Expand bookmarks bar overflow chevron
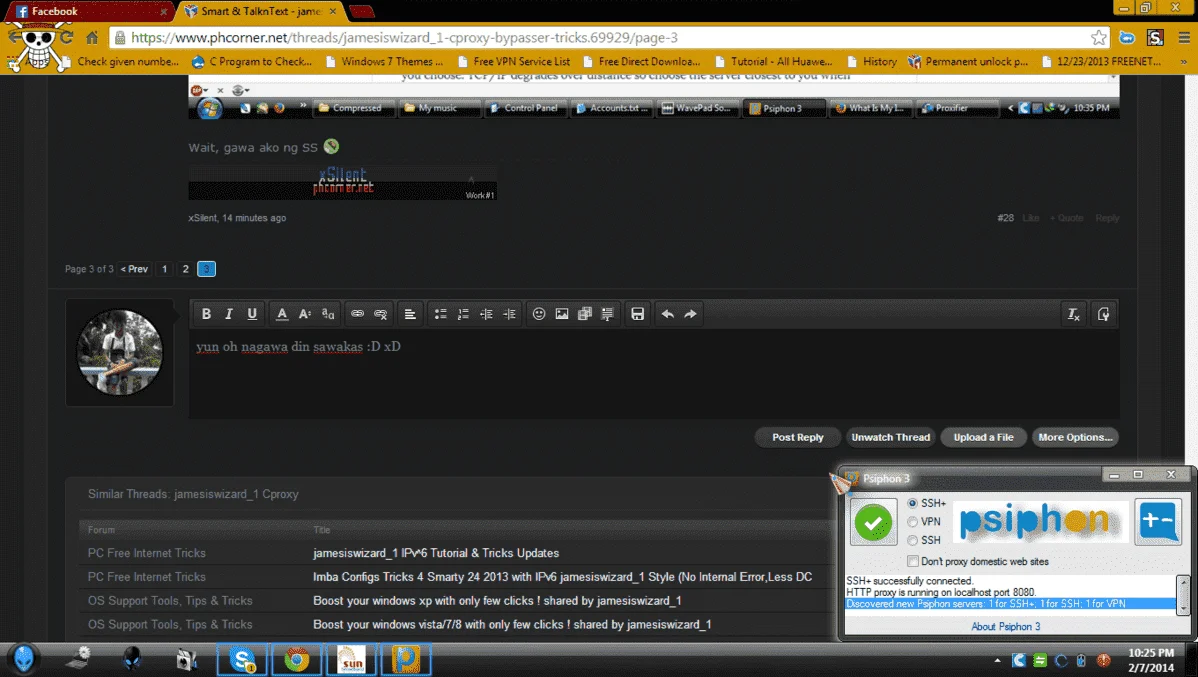The height and width of the screenshot is (677, 1198). 1183,62
